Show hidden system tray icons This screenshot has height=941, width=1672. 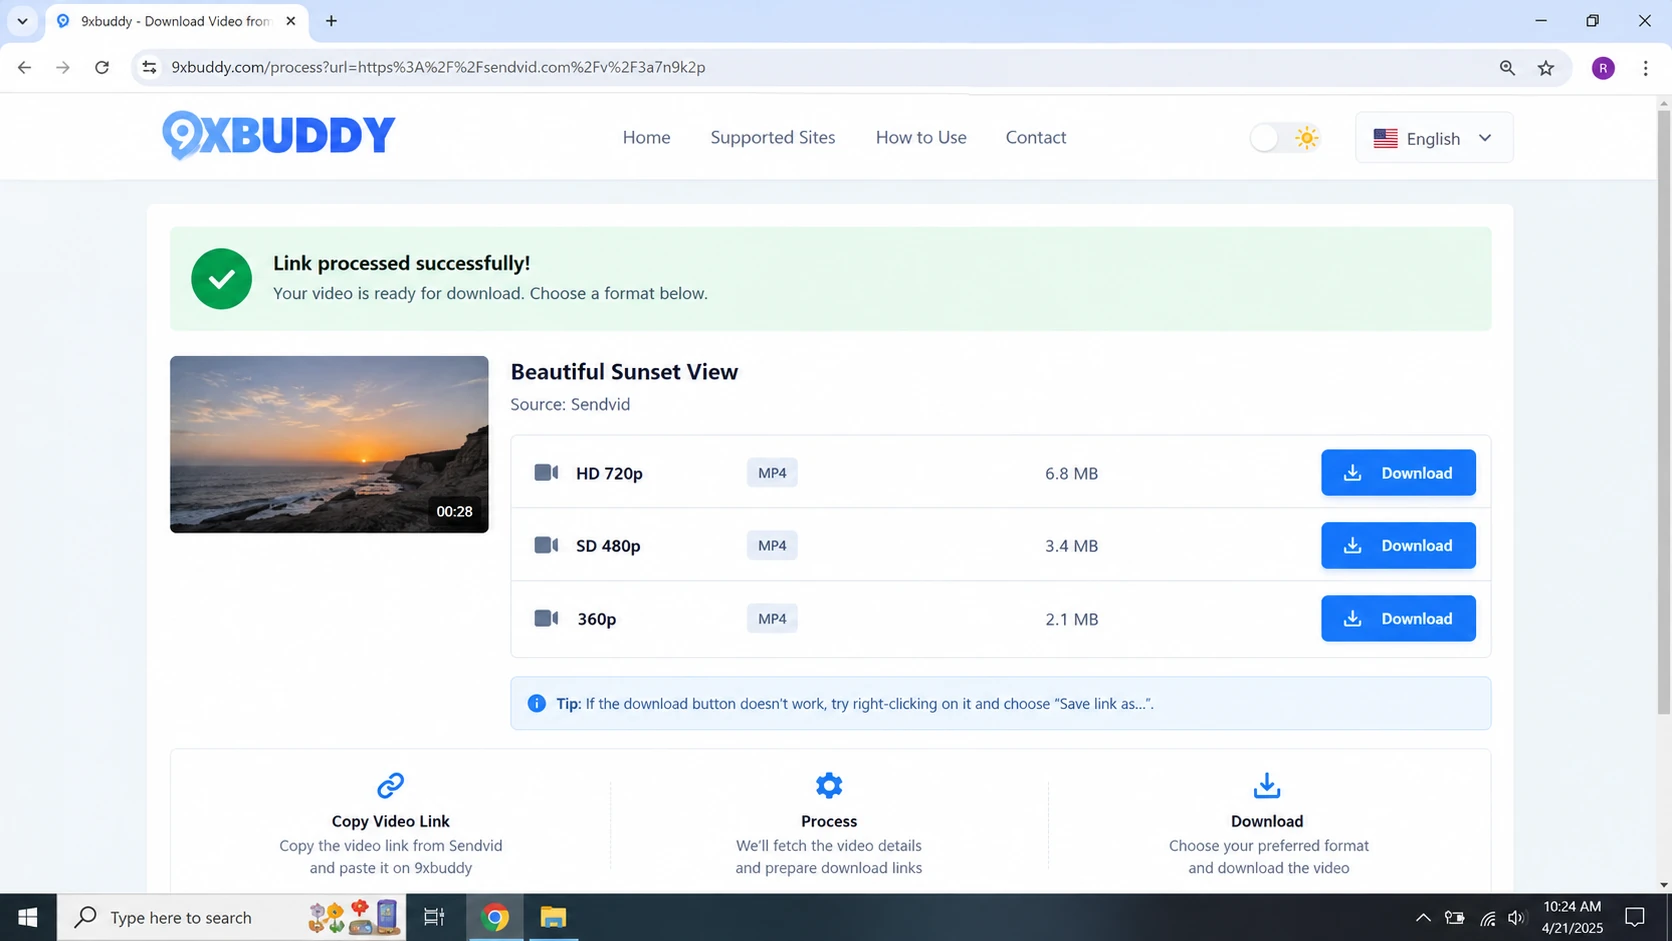pos(1422,917)
